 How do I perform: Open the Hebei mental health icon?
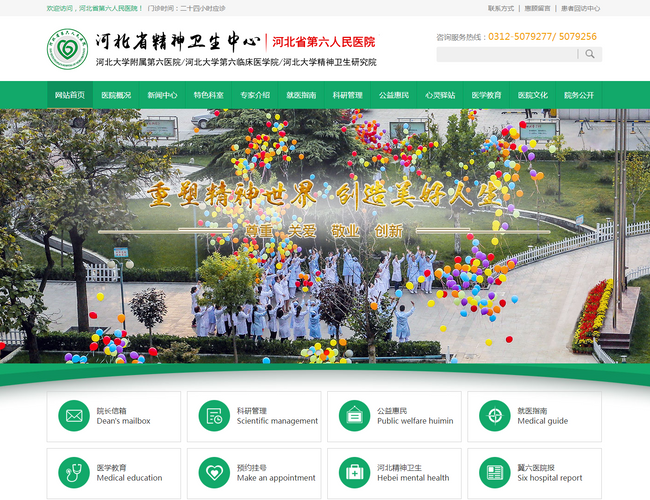(354, 472)
